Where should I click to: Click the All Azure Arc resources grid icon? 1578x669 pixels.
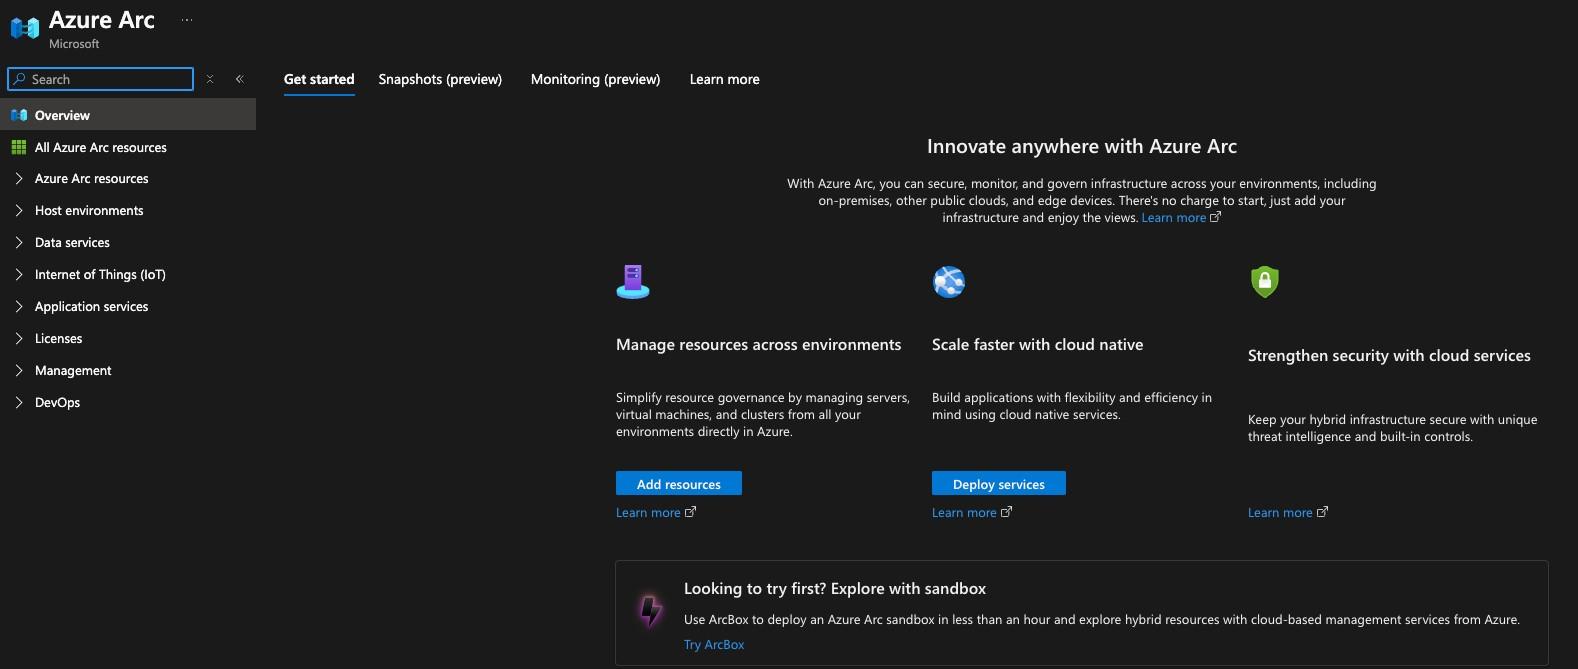pyautogui.click(x=18, y=147)
